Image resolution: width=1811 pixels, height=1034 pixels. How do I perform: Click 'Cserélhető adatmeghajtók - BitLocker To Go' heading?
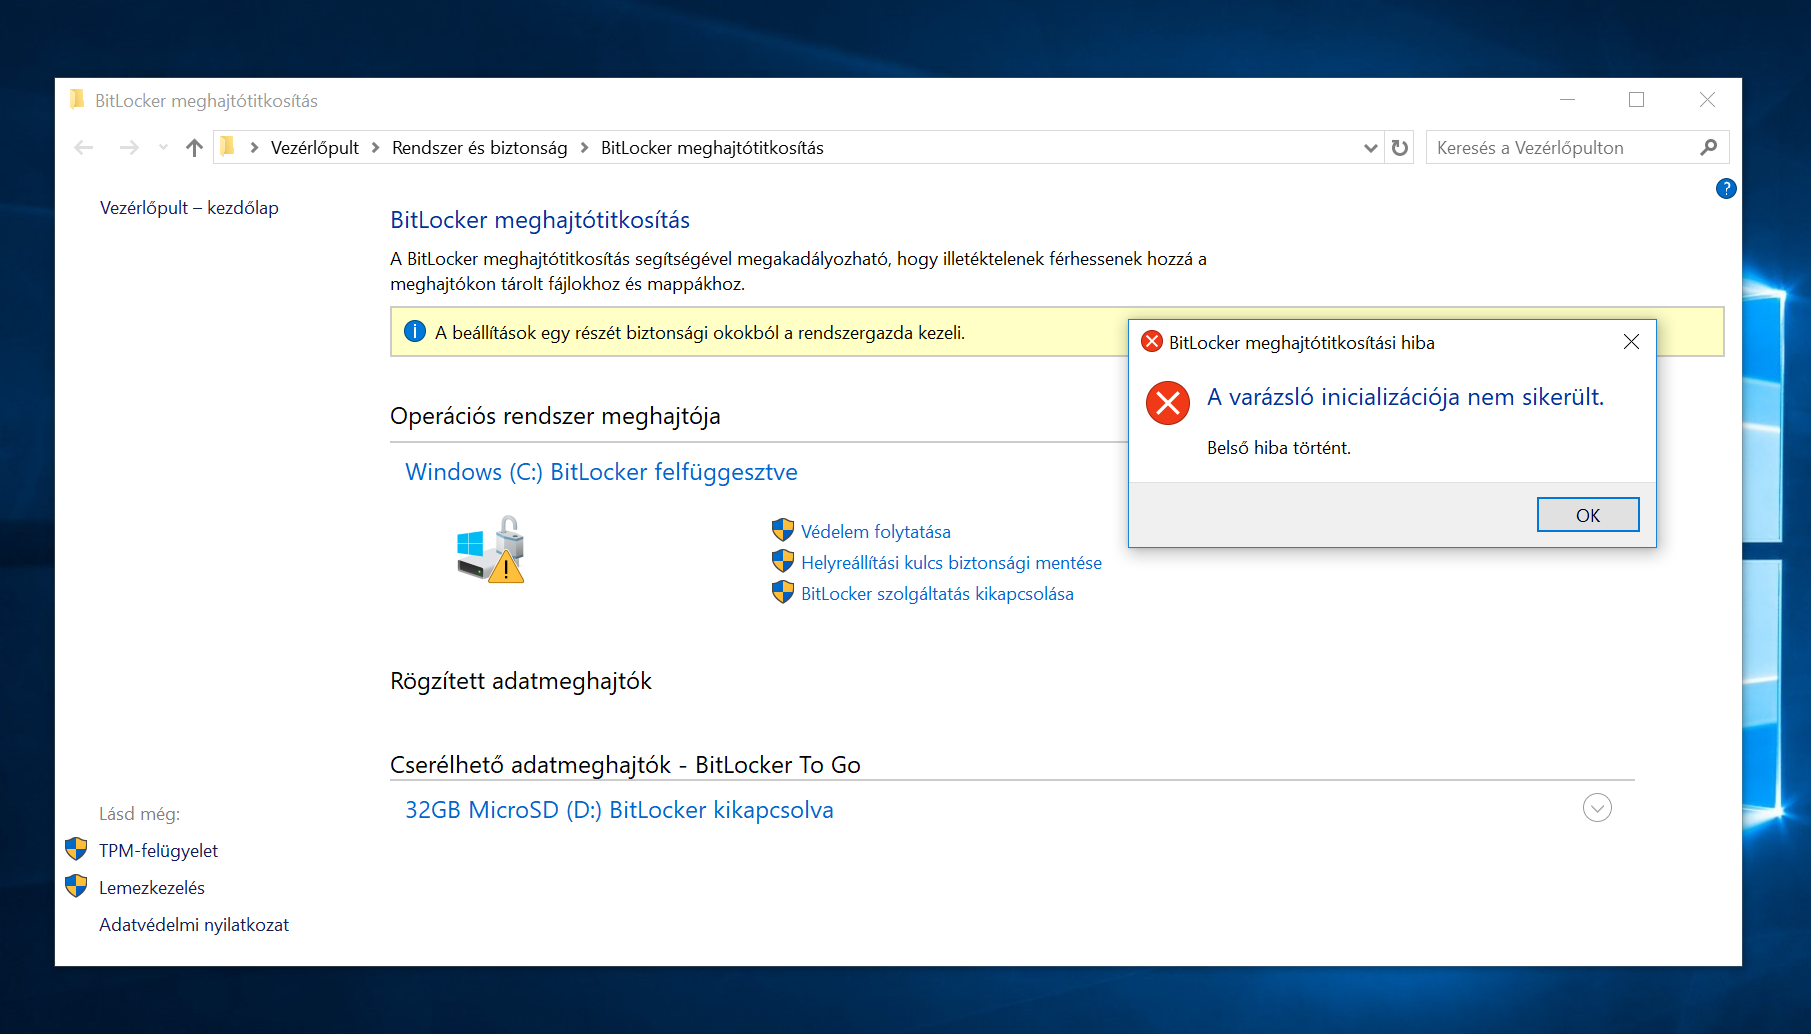coord(625,765)
